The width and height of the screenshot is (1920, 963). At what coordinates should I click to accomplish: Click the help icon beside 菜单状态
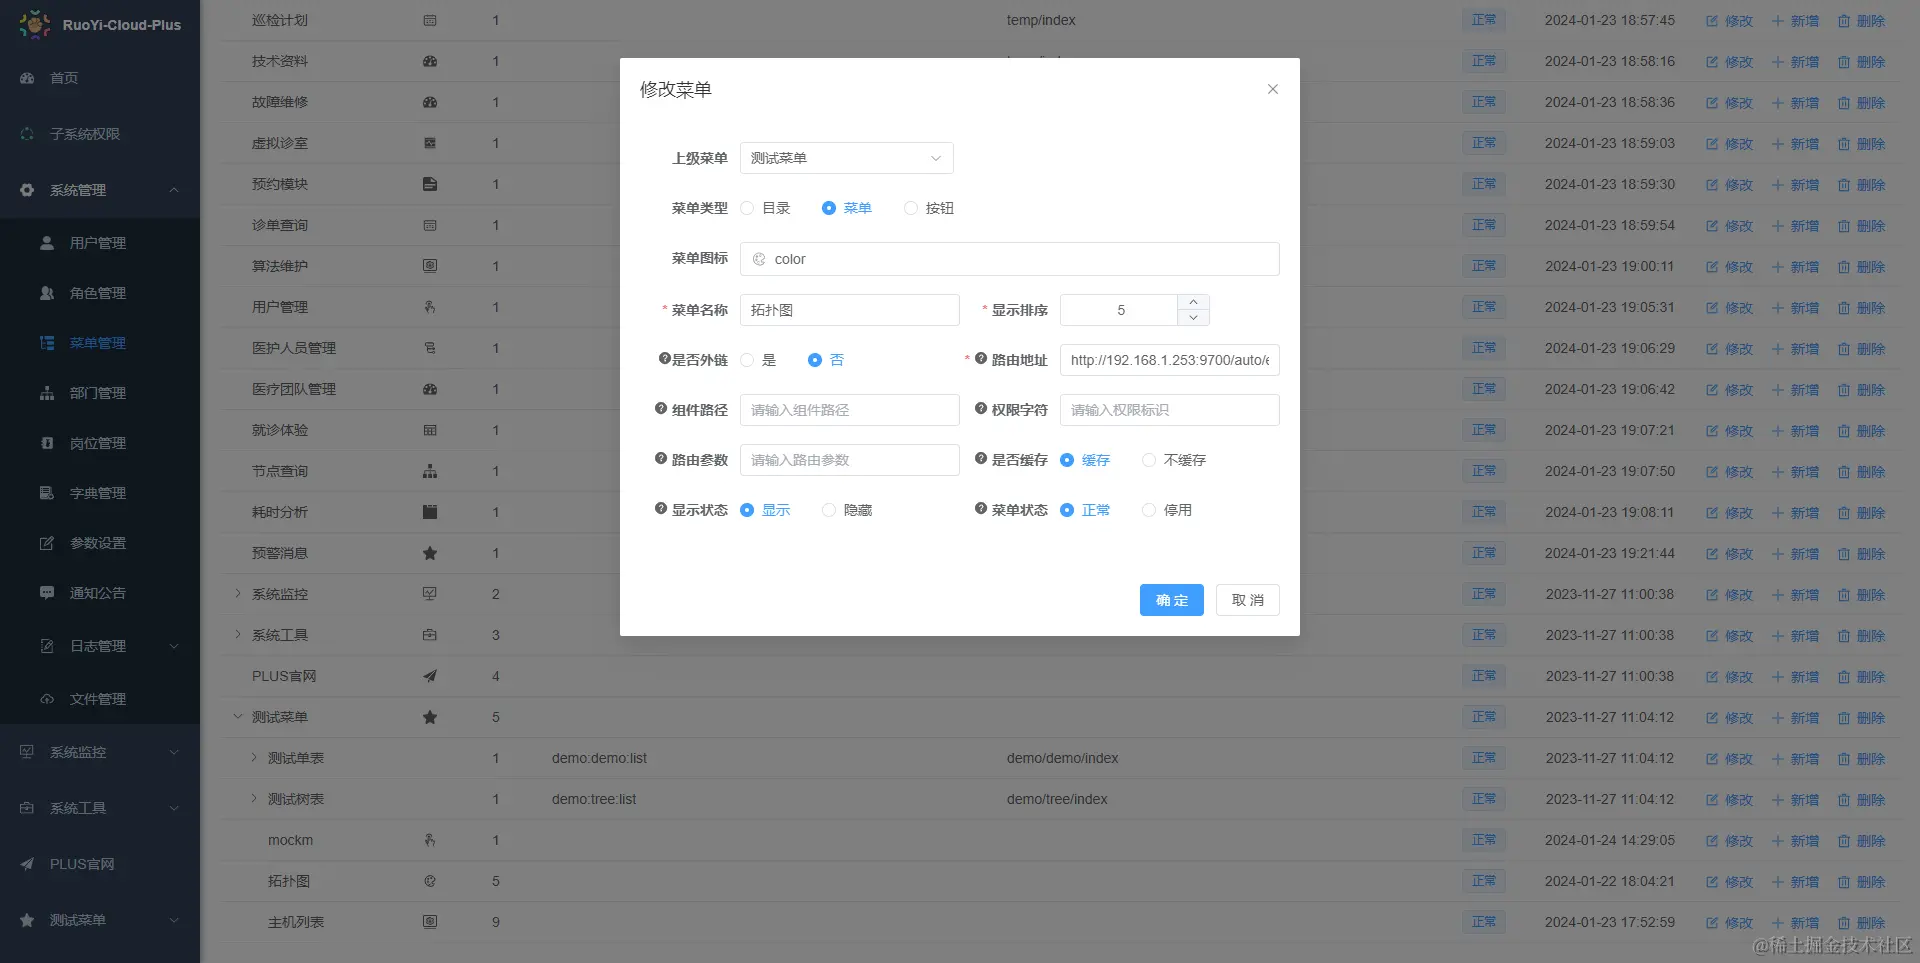pos(981,509)
